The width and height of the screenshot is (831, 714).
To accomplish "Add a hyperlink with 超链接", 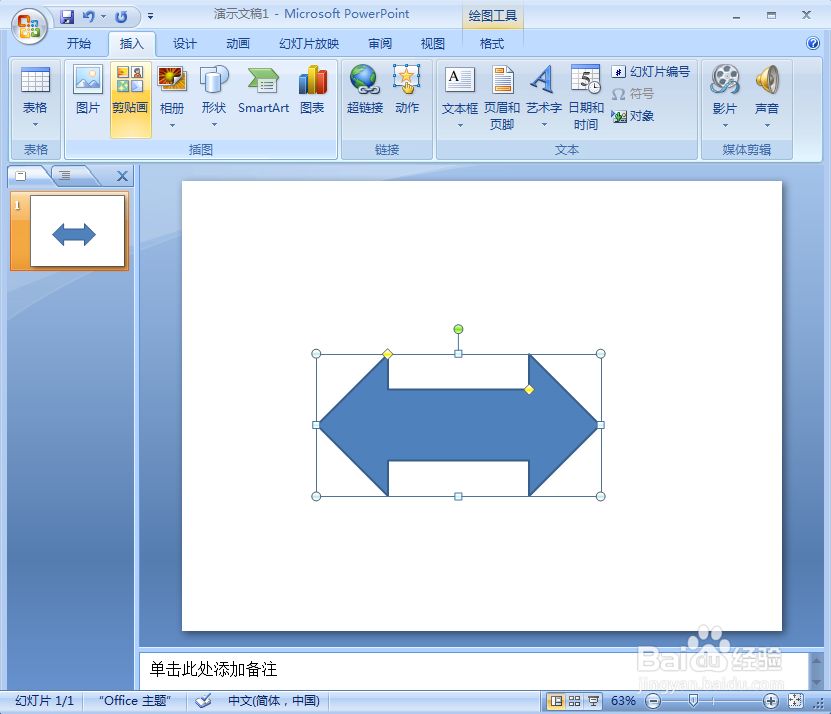I will [x=365, y=99].
